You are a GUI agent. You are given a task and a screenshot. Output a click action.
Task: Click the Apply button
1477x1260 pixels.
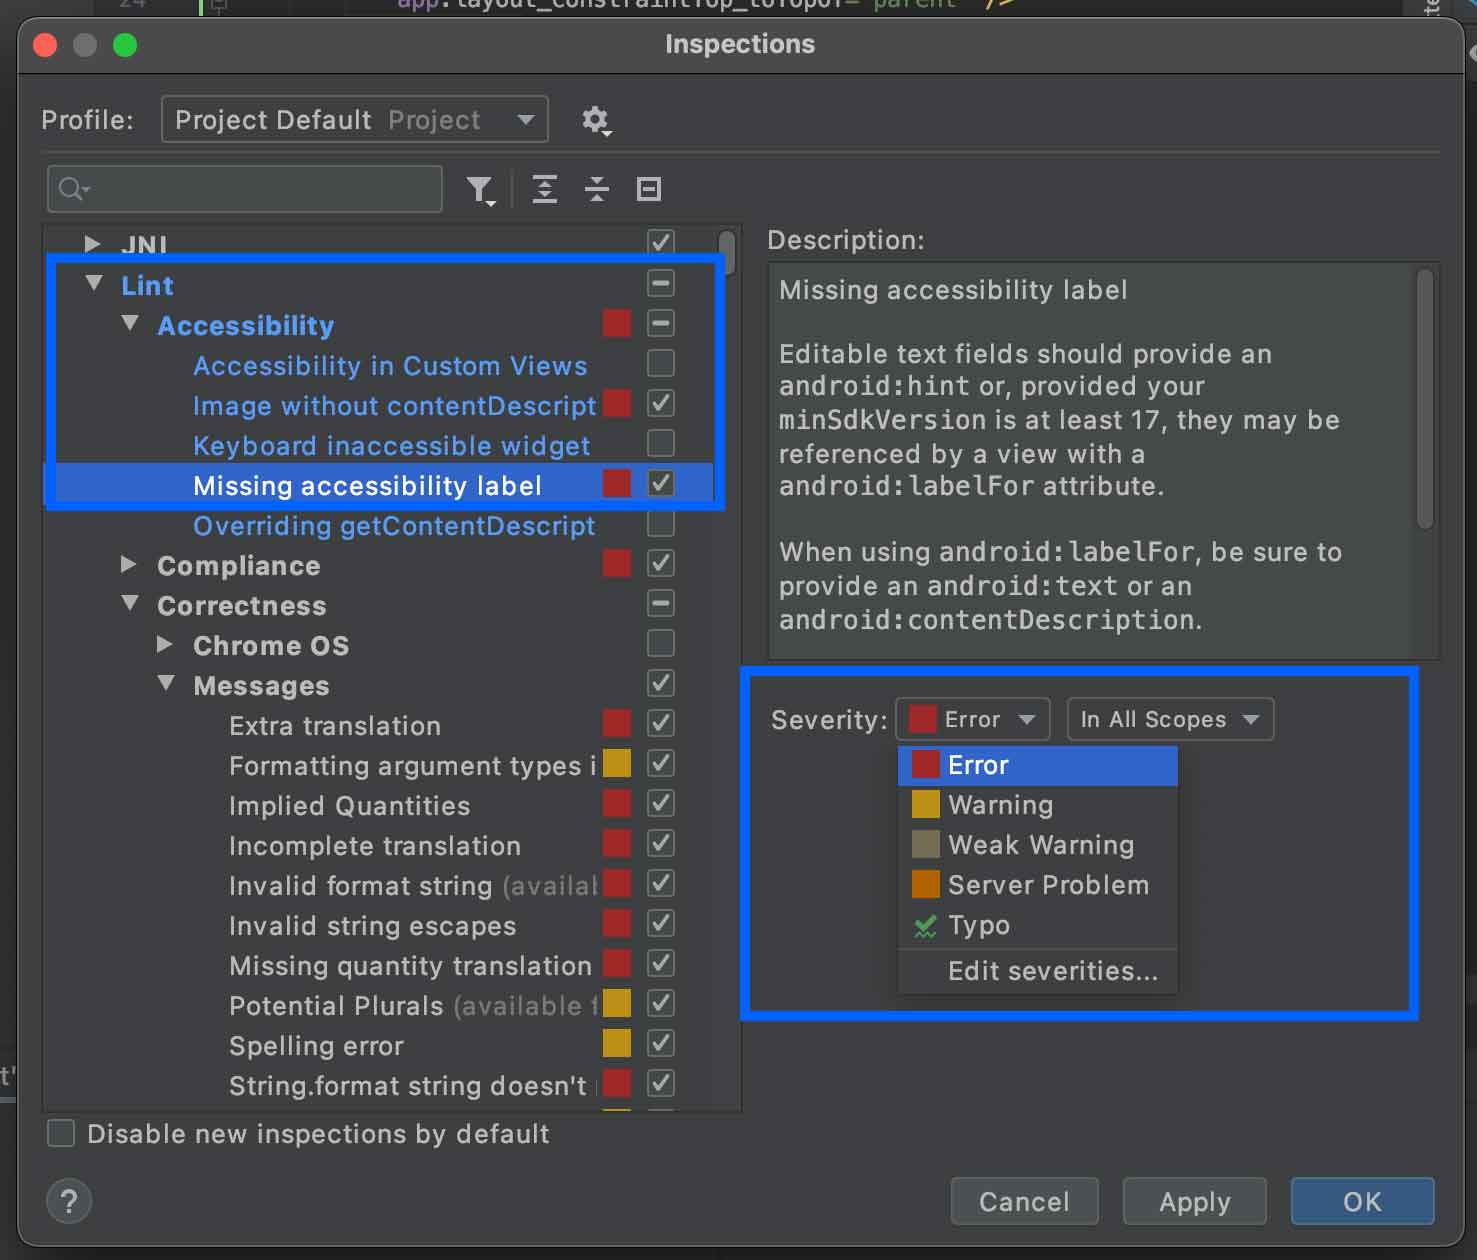tap(1194, 1201)
